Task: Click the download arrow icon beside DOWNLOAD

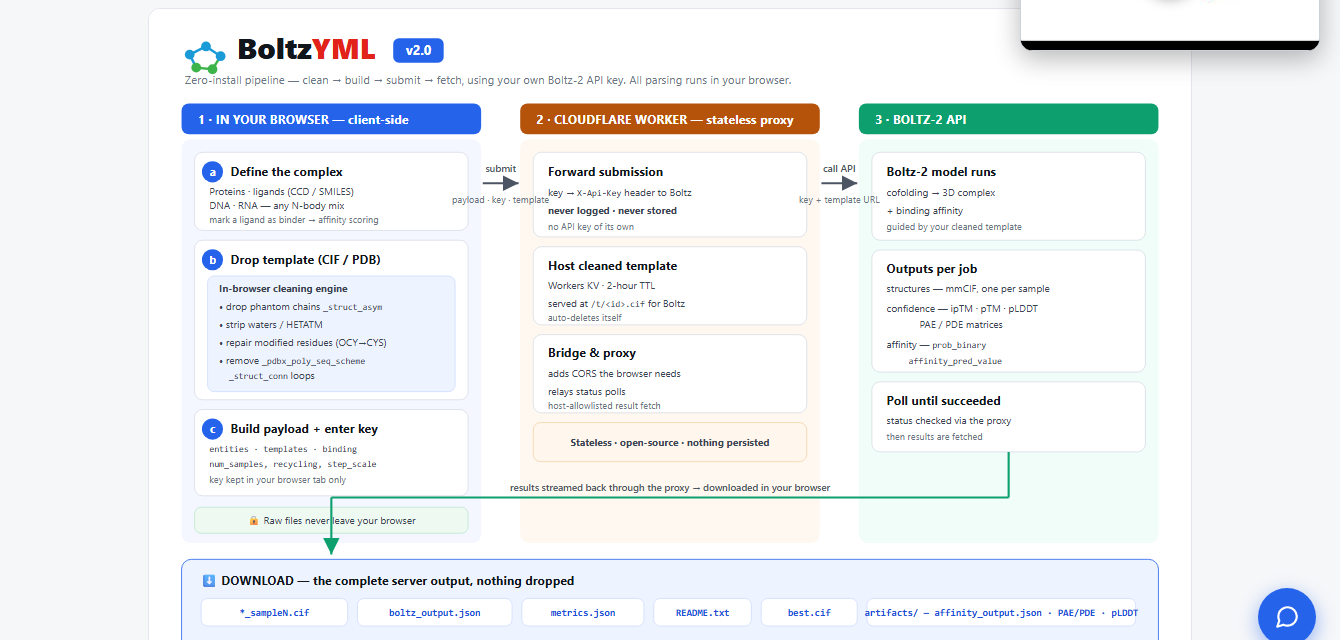Action: click(x=209, y=581)
